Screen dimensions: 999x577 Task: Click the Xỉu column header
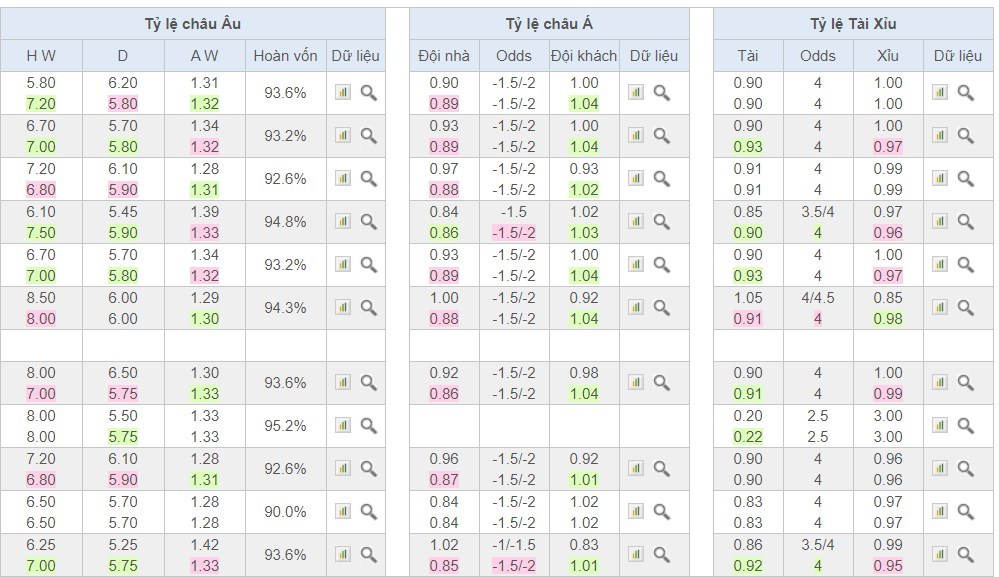coord(888,56)
